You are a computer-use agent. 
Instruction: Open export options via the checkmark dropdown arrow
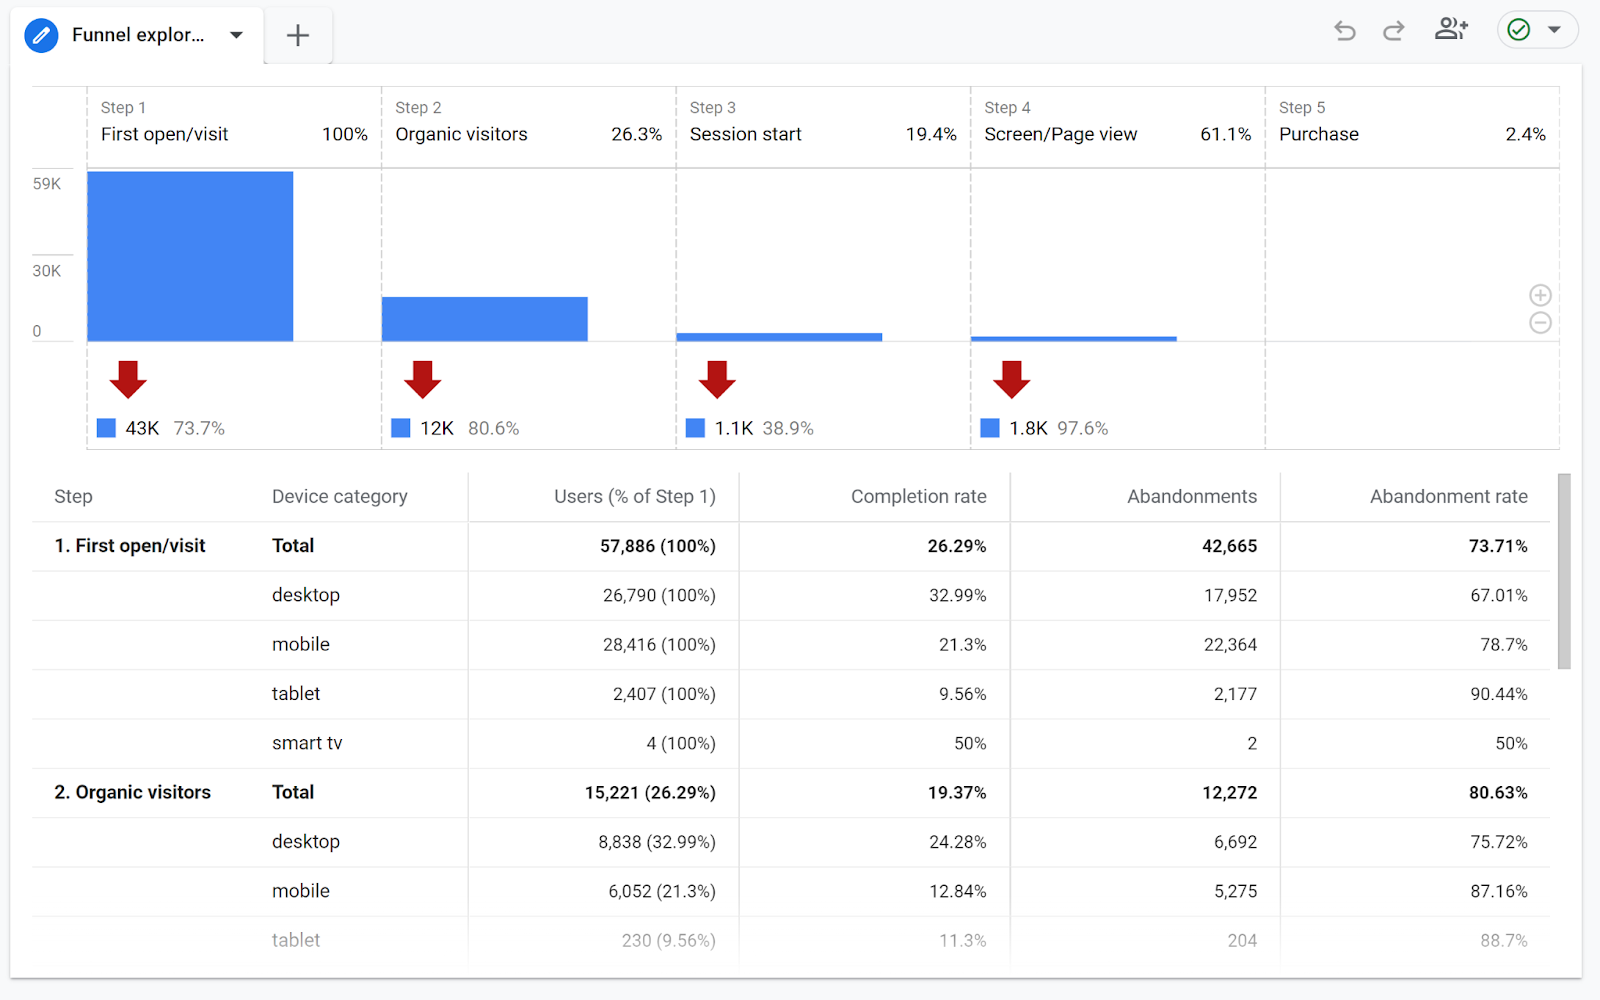pyautogui.click(x=1553, y=30)
